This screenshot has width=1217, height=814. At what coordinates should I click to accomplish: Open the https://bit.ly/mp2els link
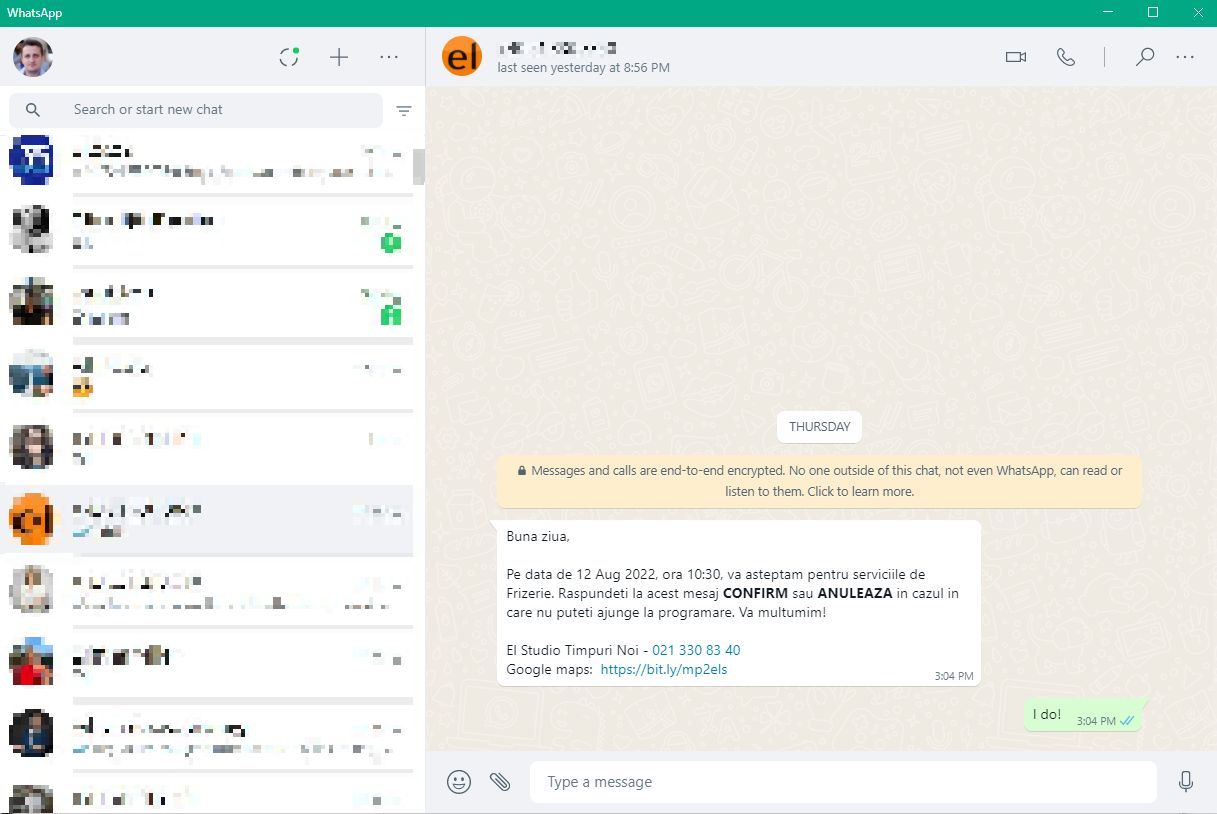664,669
